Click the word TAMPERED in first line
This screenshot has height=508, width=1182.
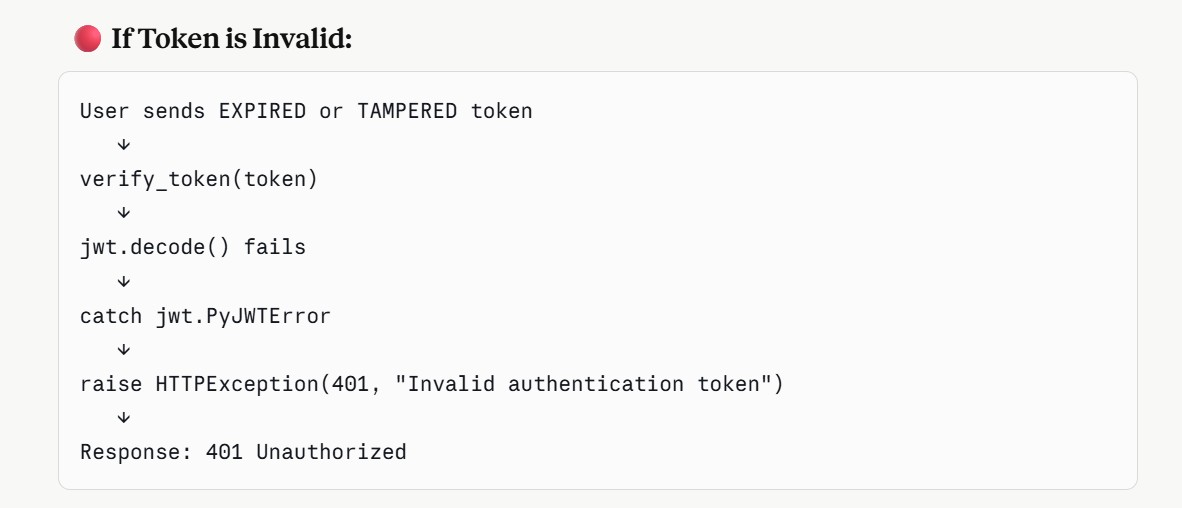[x=407, y=111]
